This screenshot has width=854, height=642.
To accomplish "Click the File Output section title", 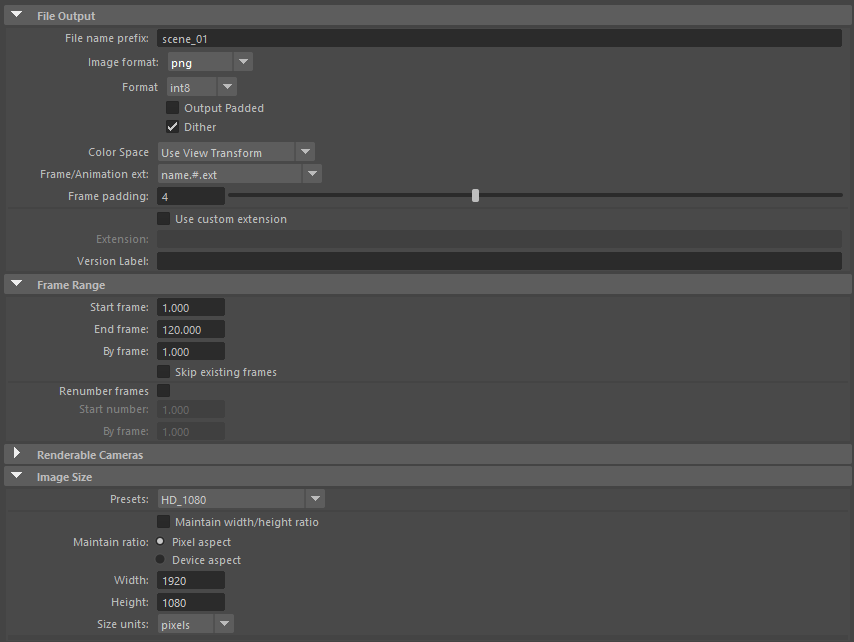I will [66, 16].
